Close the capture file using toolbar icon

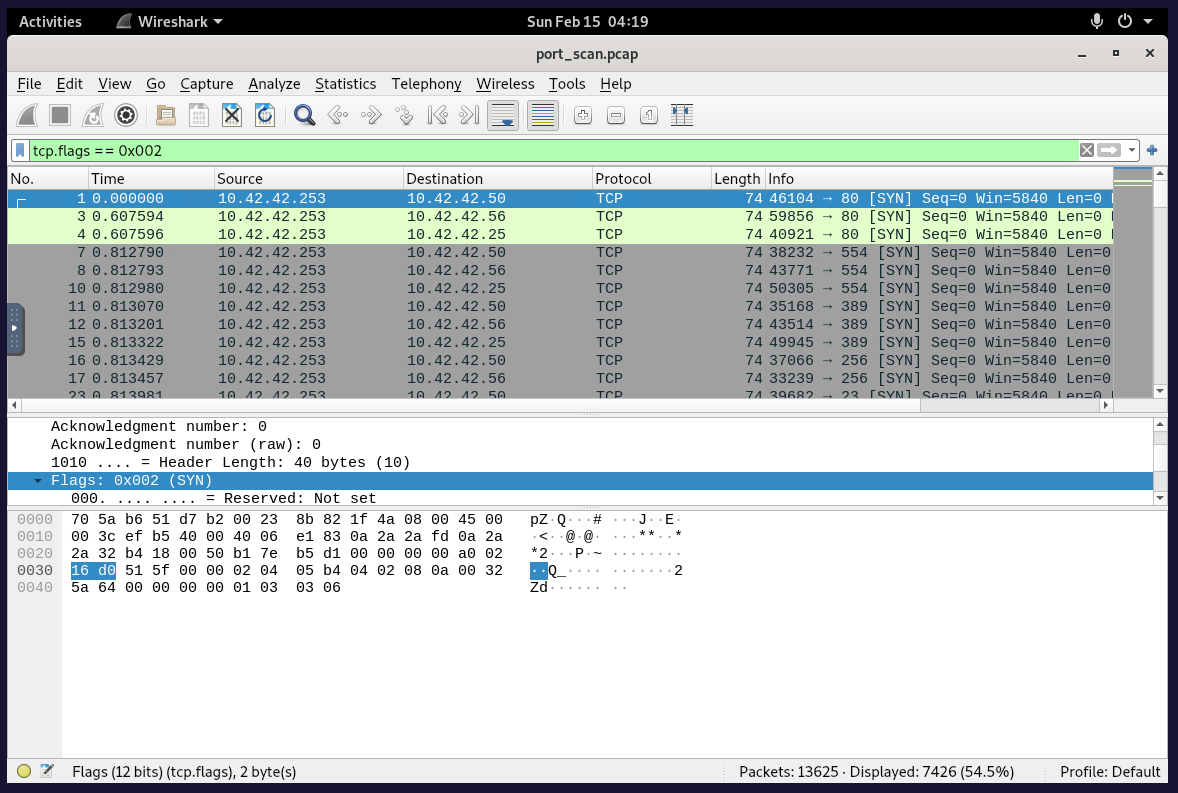(232, 115)
